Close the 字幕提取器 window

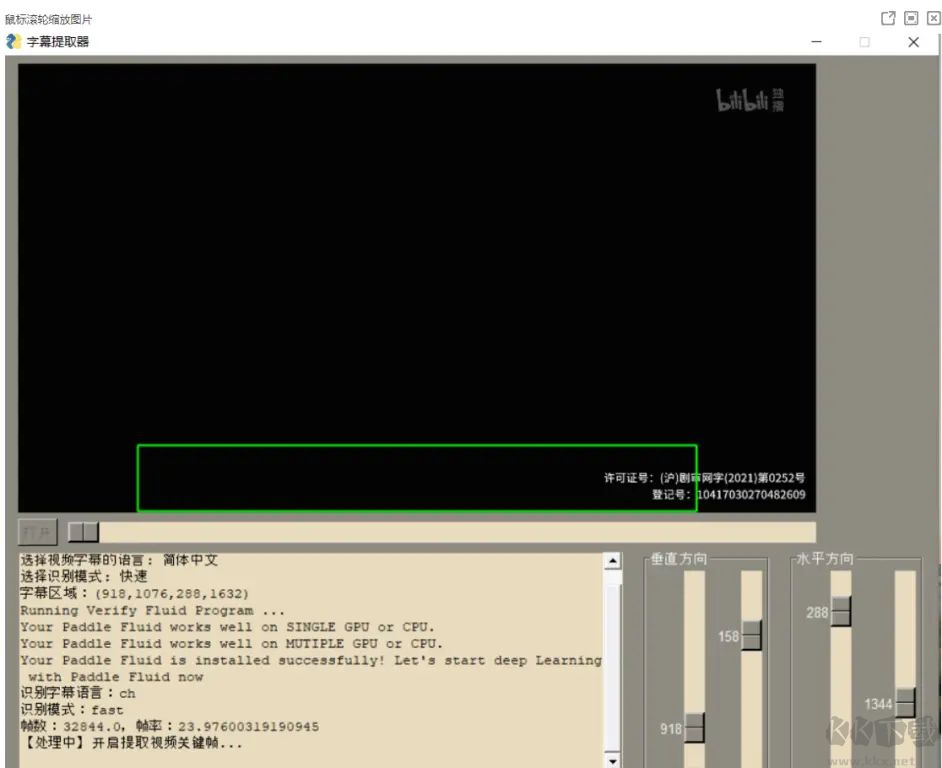[x=913, y=42]
